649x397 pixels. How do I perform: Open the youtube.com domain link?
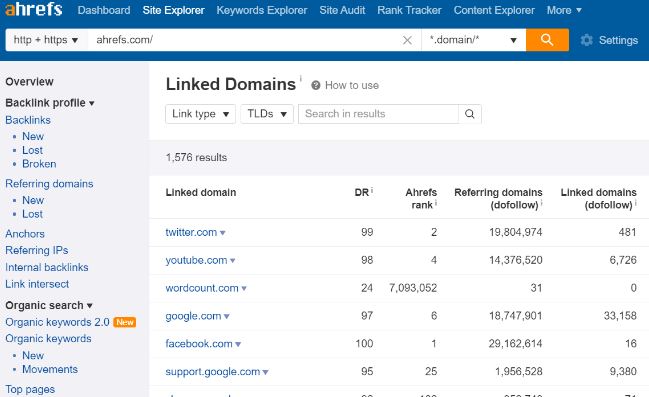pyautogui.click(x=196, y=260)
